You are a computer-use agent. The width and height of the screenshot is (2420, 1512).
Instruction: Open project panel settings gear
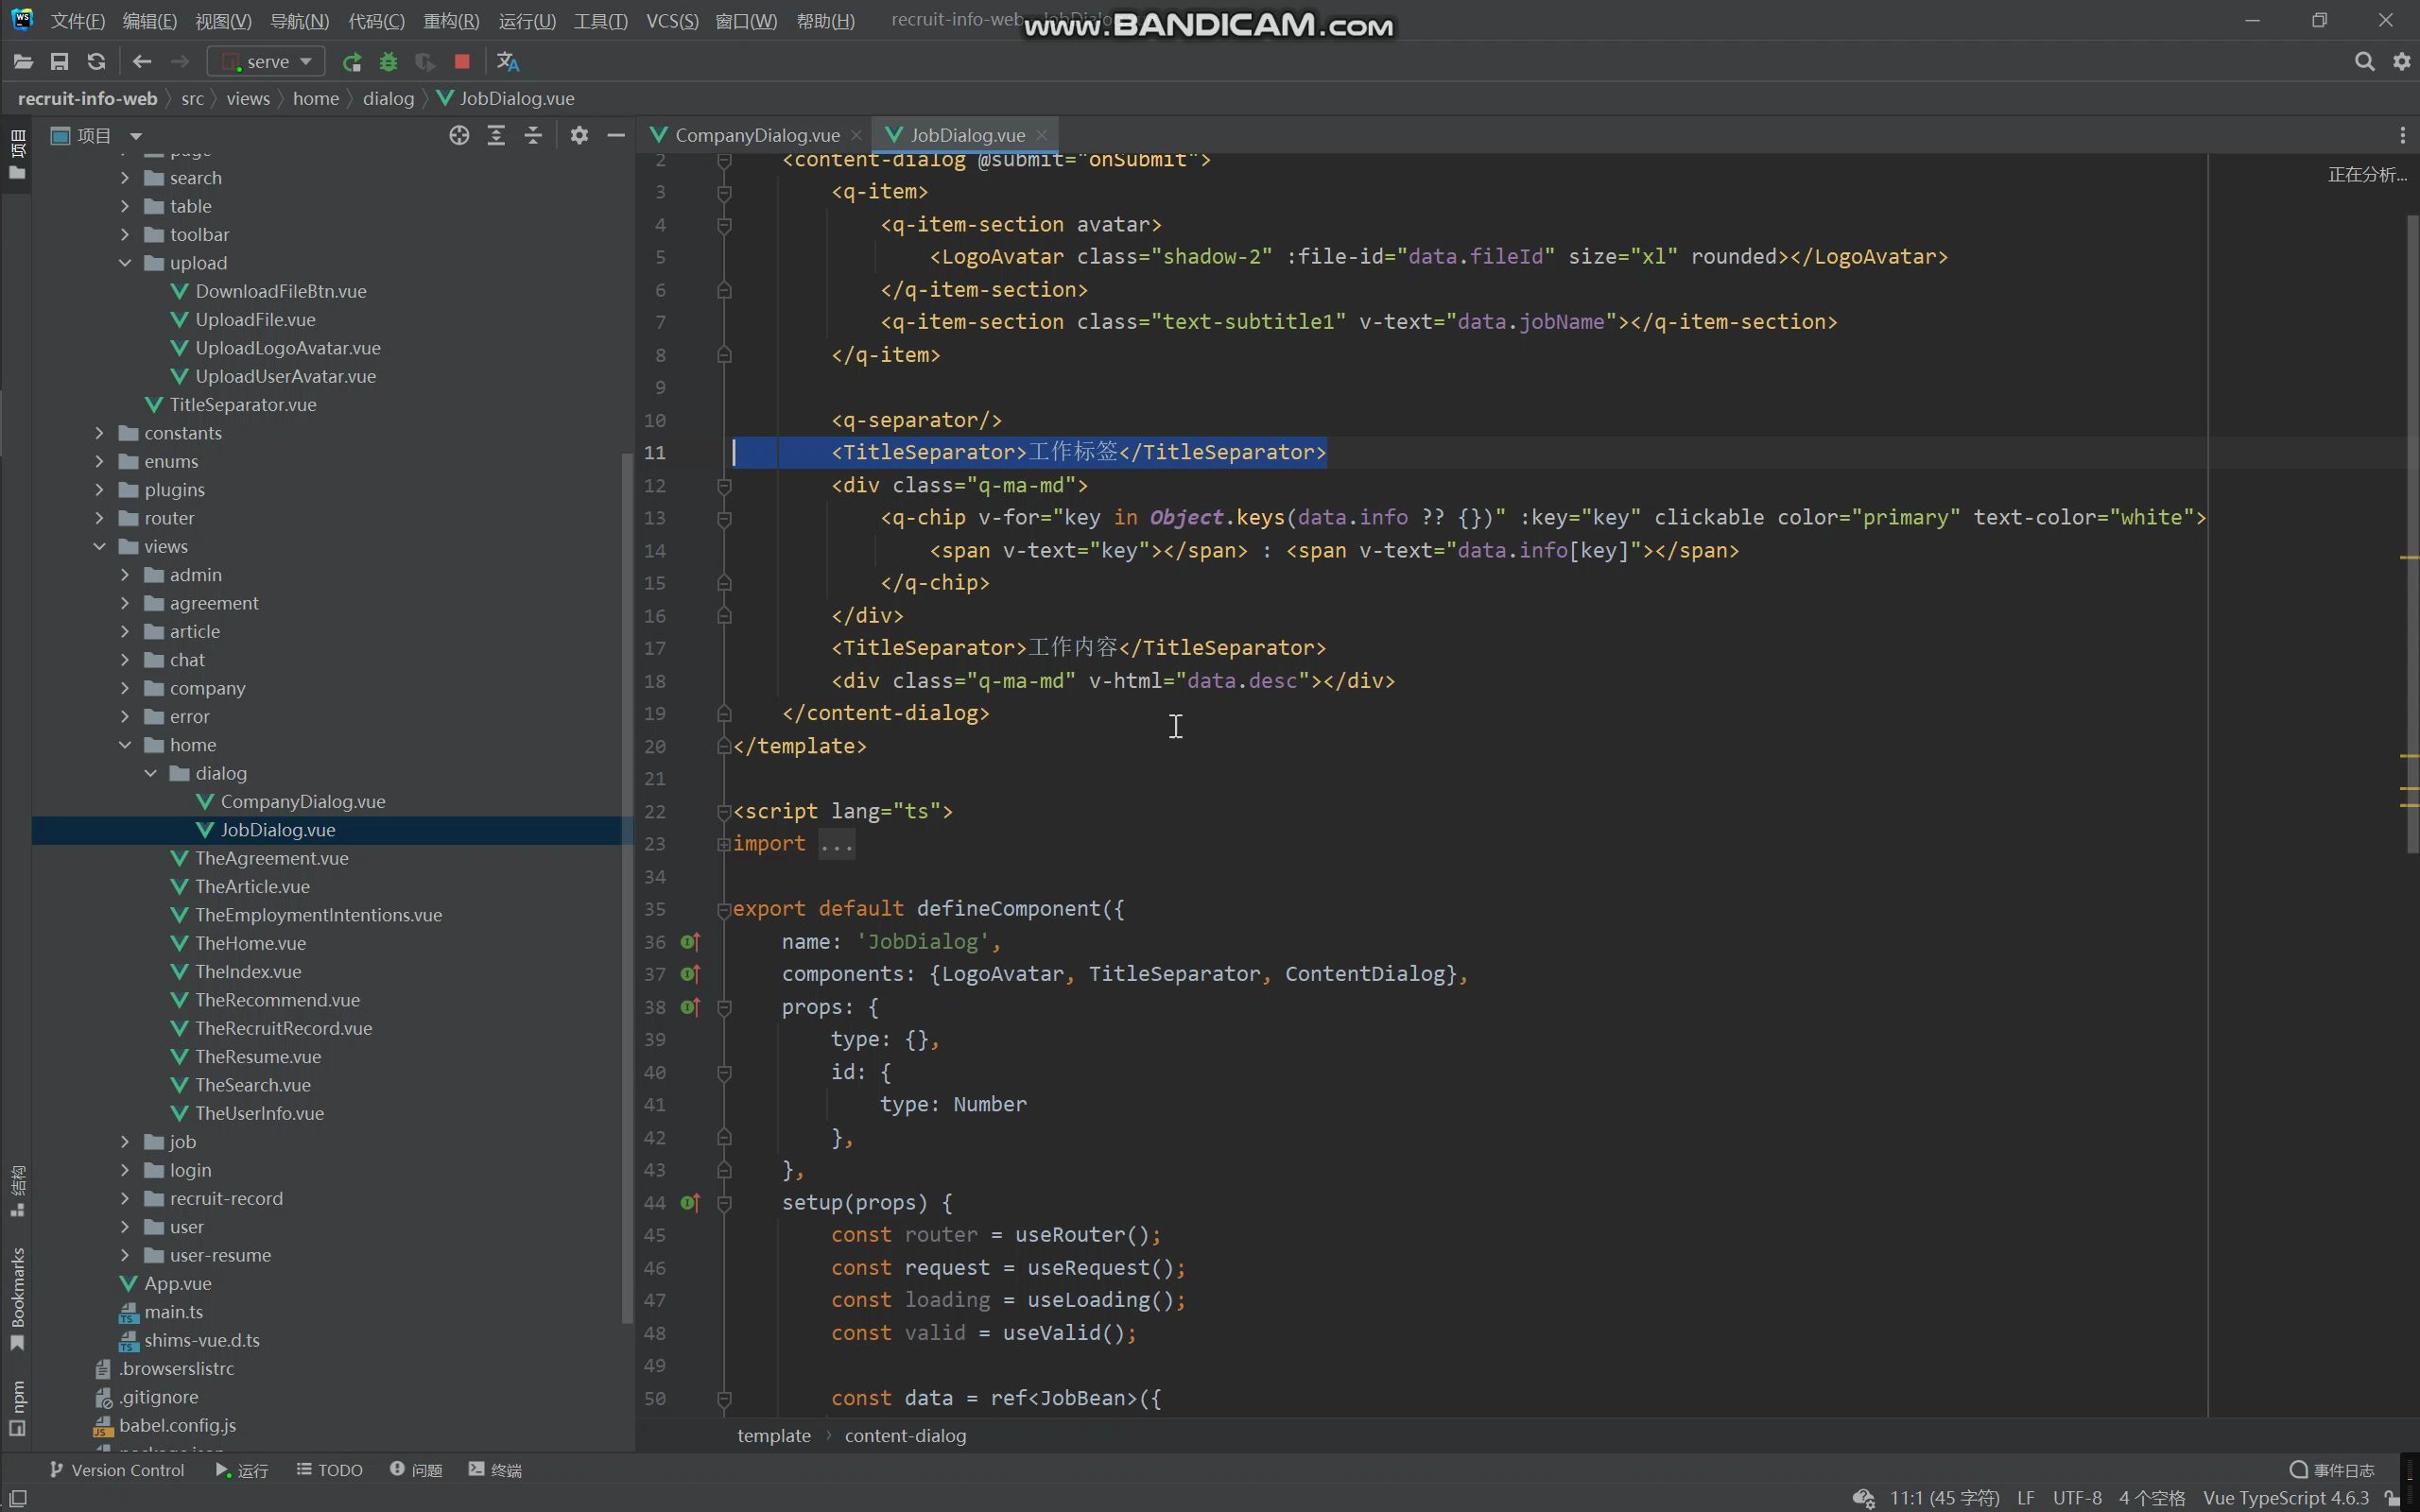[x=579, y=135]
